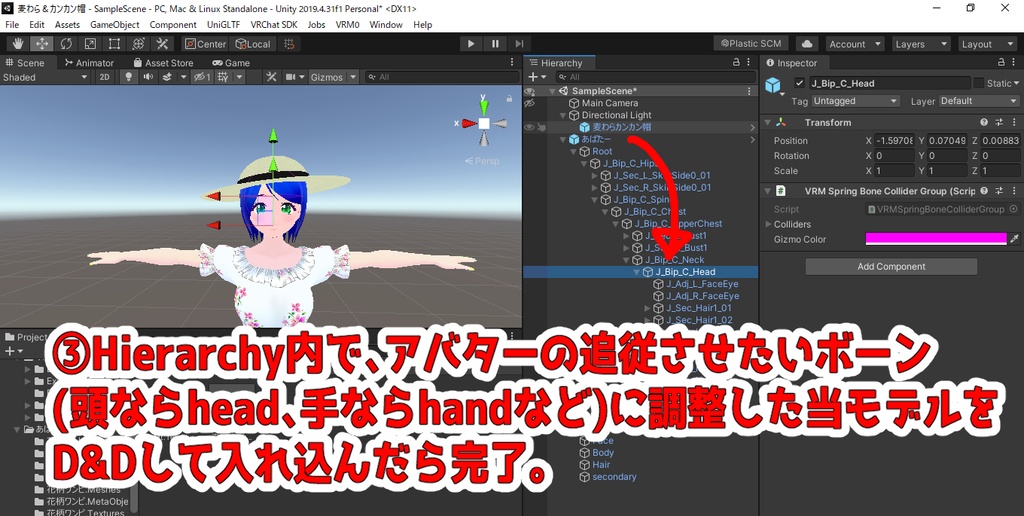The height and width of the screenshot is (516, 1024).
Task: Open Plastic SCM button
Action: click(751, 44)
